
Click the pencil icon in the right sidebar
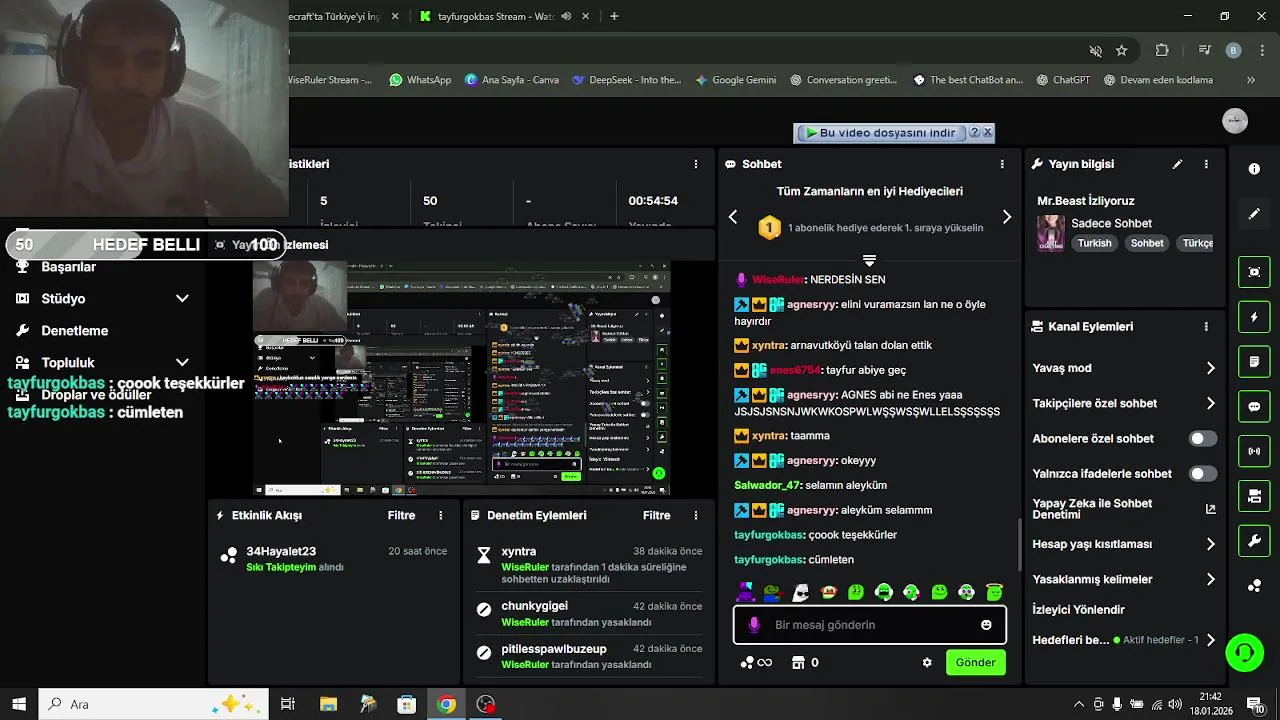1254,214
